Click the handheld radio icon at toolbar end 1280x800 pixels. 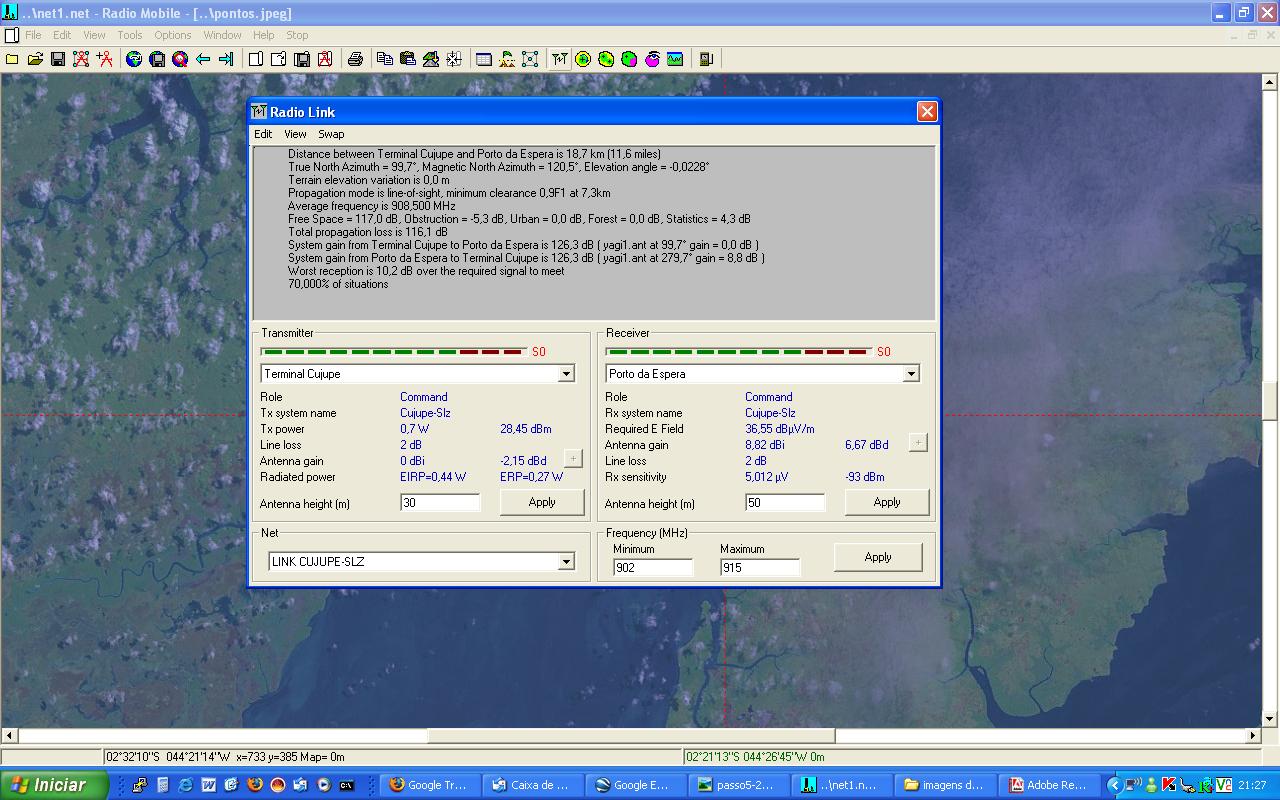click(x=706, y=59)
